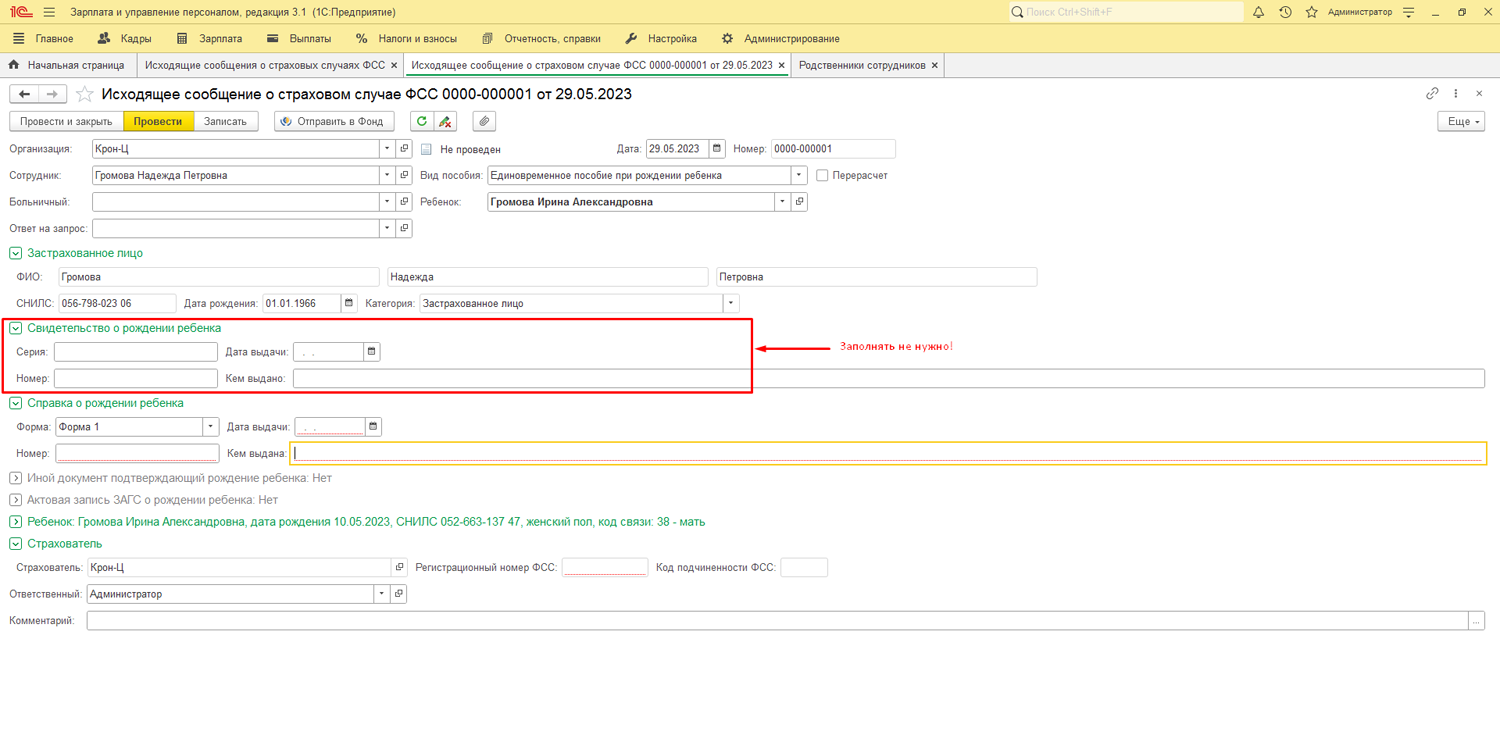Expand Актовая запись ЗАГС section
The image size is (1500, 742).
tap(16, 500)
